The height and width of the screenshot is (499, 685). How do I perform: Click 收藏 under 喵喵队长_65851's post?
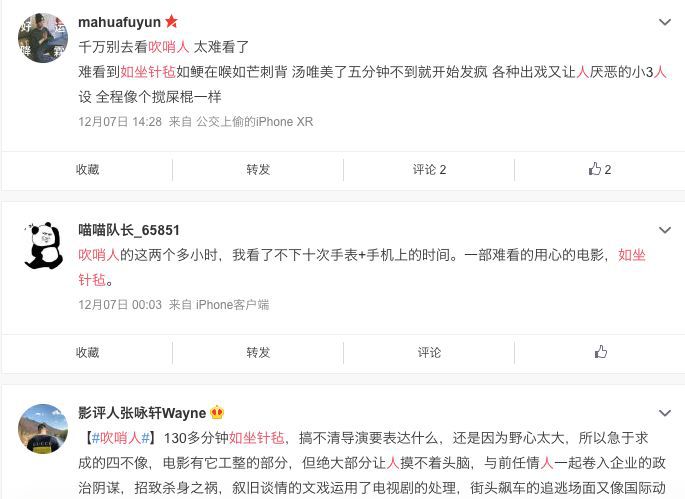[87, 352]
